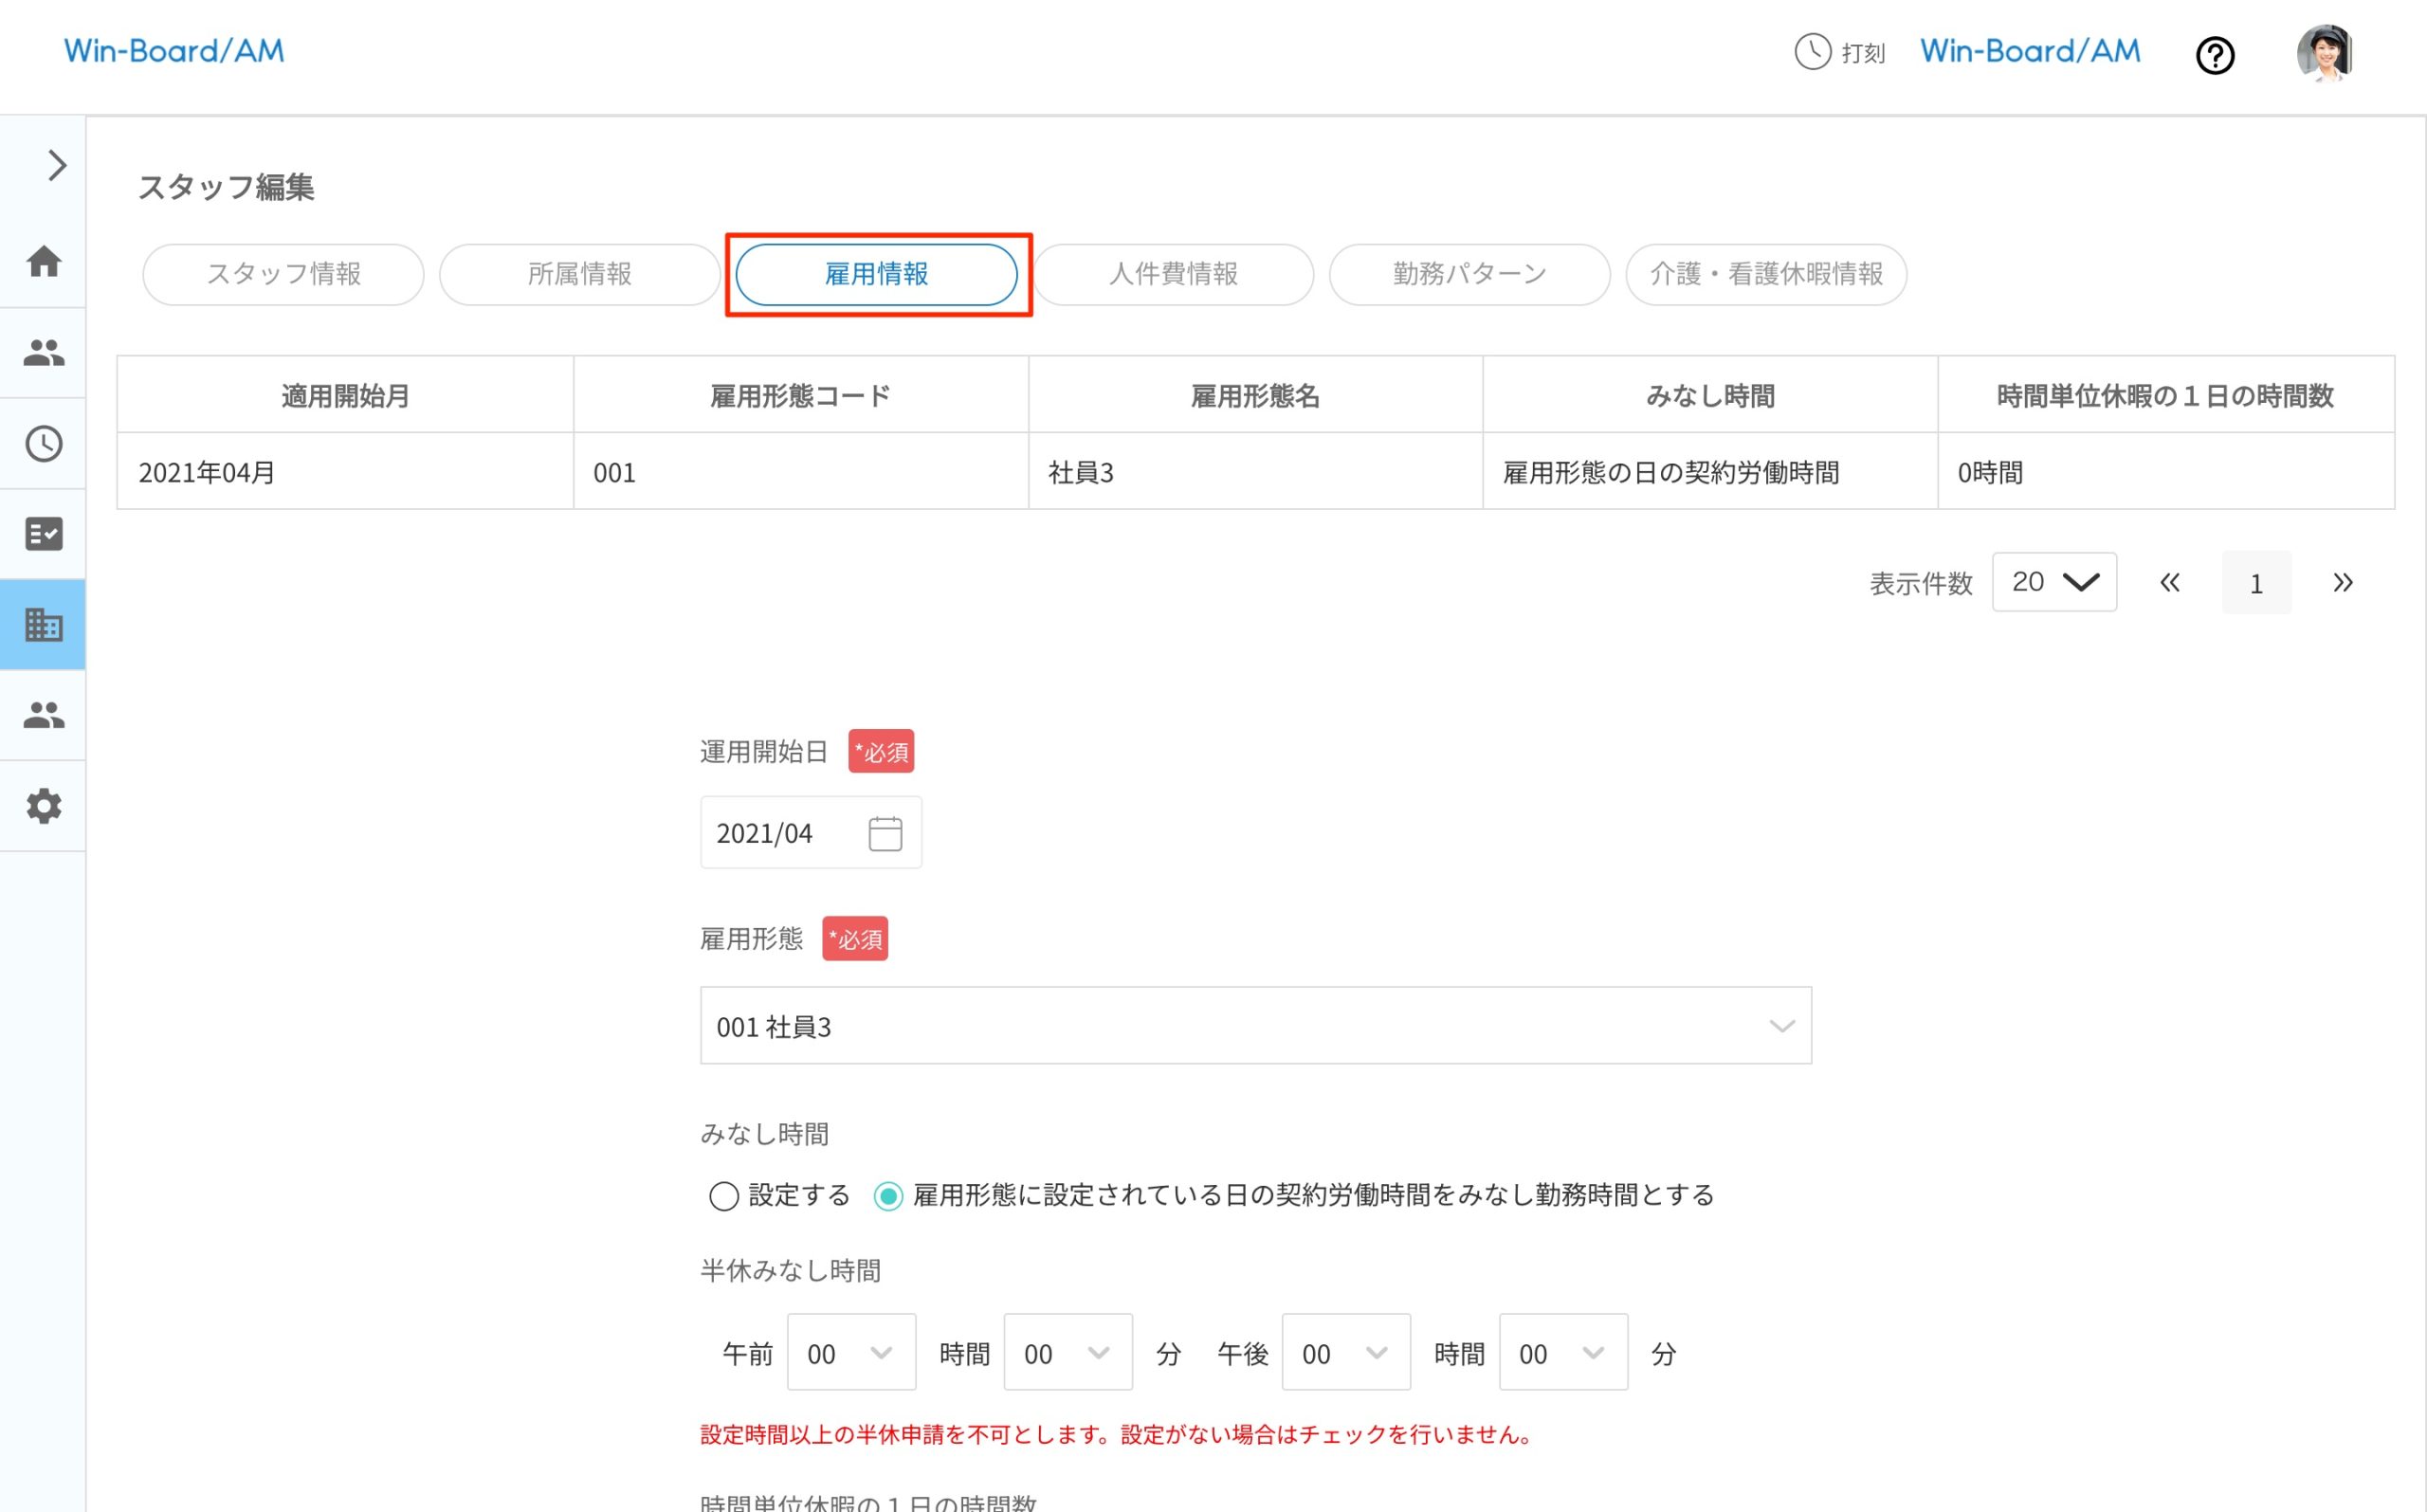
Task: Click the Win-Board/AM logo link
Action: tap(173, 51)
